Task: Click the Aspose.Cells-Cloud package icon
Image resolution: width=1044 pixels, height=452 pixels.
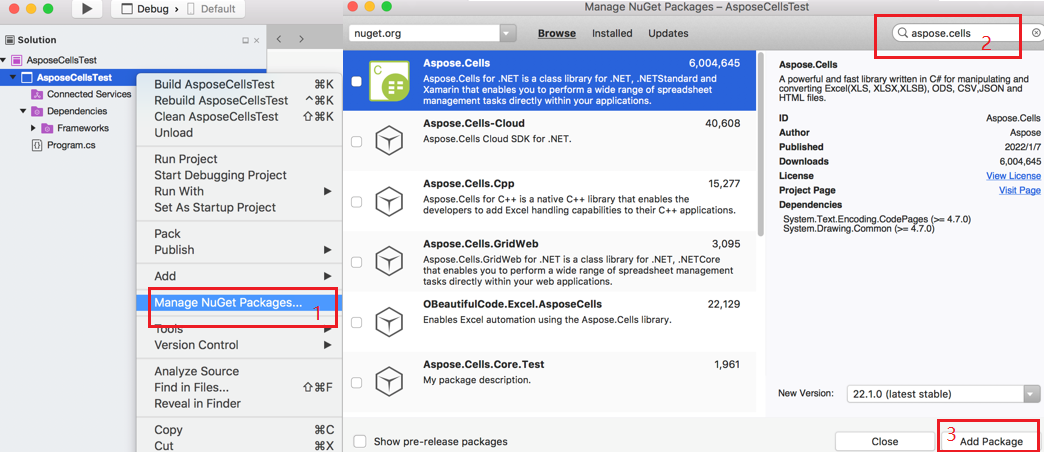Action: (388, 141)
